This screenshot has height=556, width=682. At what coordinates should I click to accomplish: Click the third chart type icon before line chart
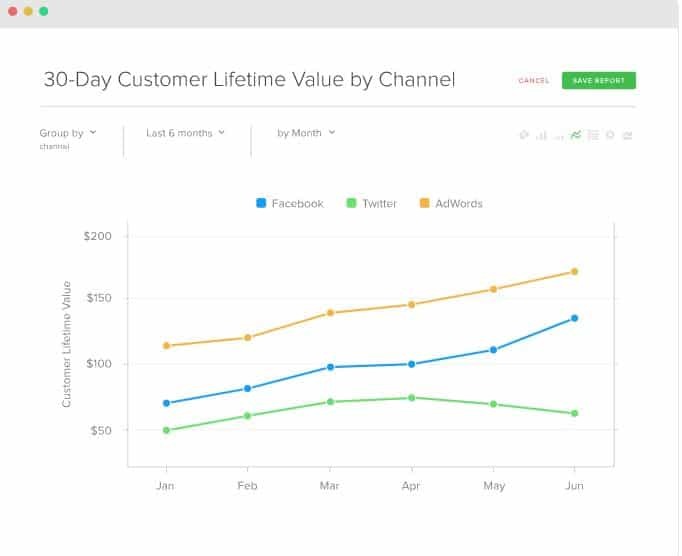(x=559, y=135)
